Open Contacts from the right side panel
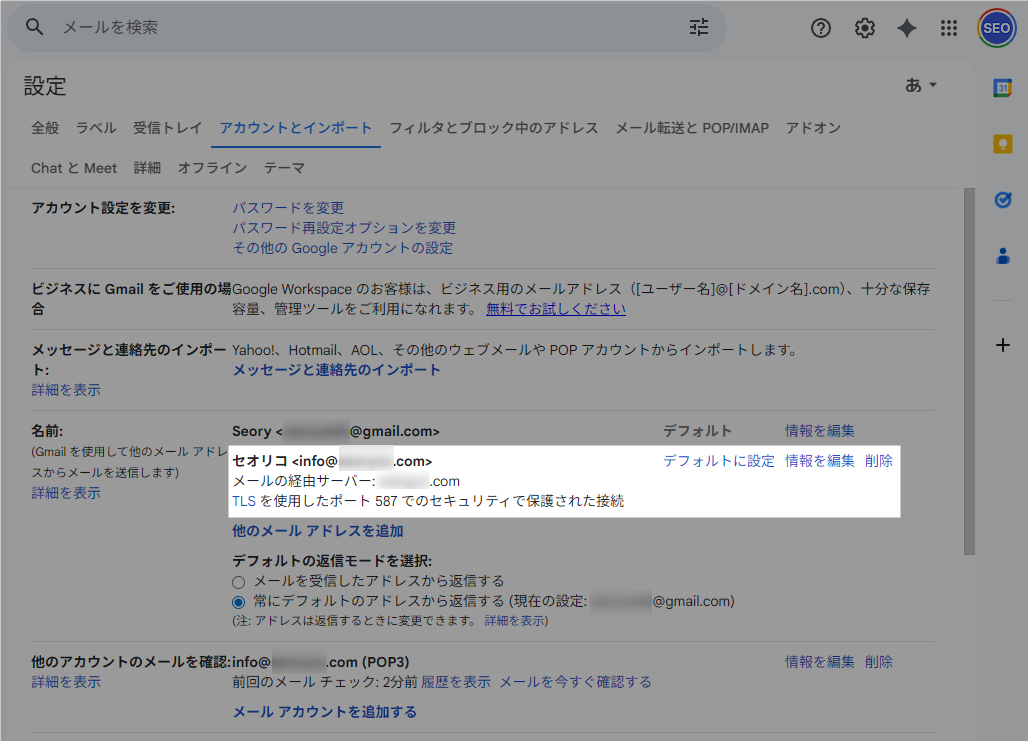Viewport: 1028px width, 741px height. click(x=1003, y=256)
